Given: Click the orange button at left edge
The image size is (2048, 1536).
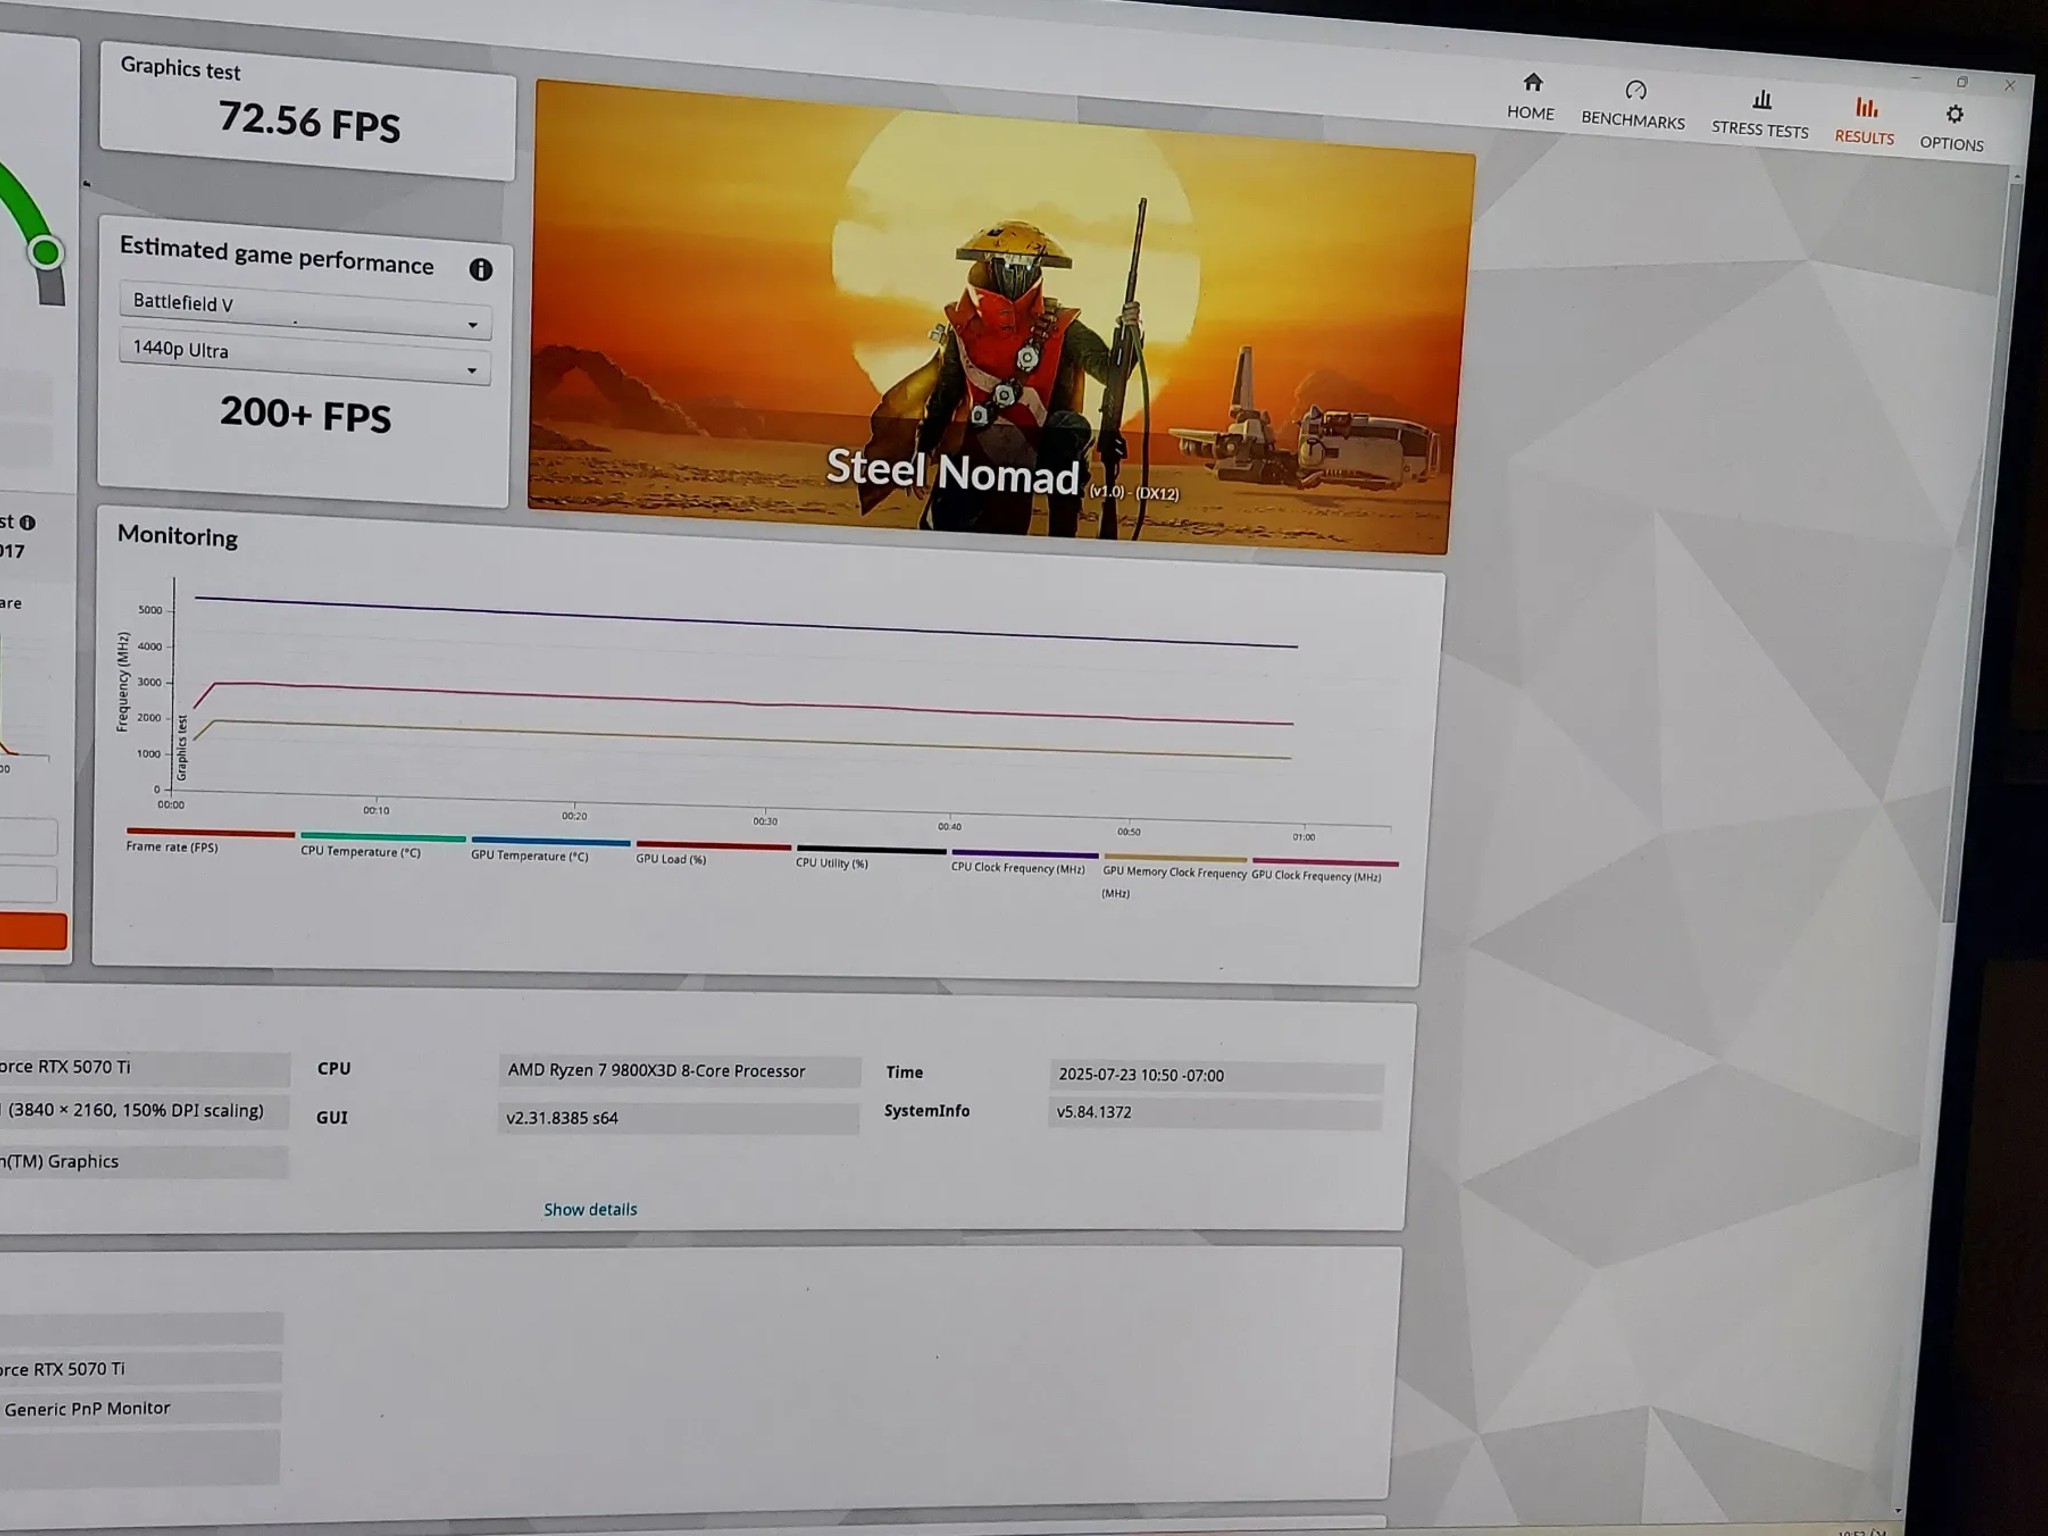Looking at the screenshot, I should 33,931.
